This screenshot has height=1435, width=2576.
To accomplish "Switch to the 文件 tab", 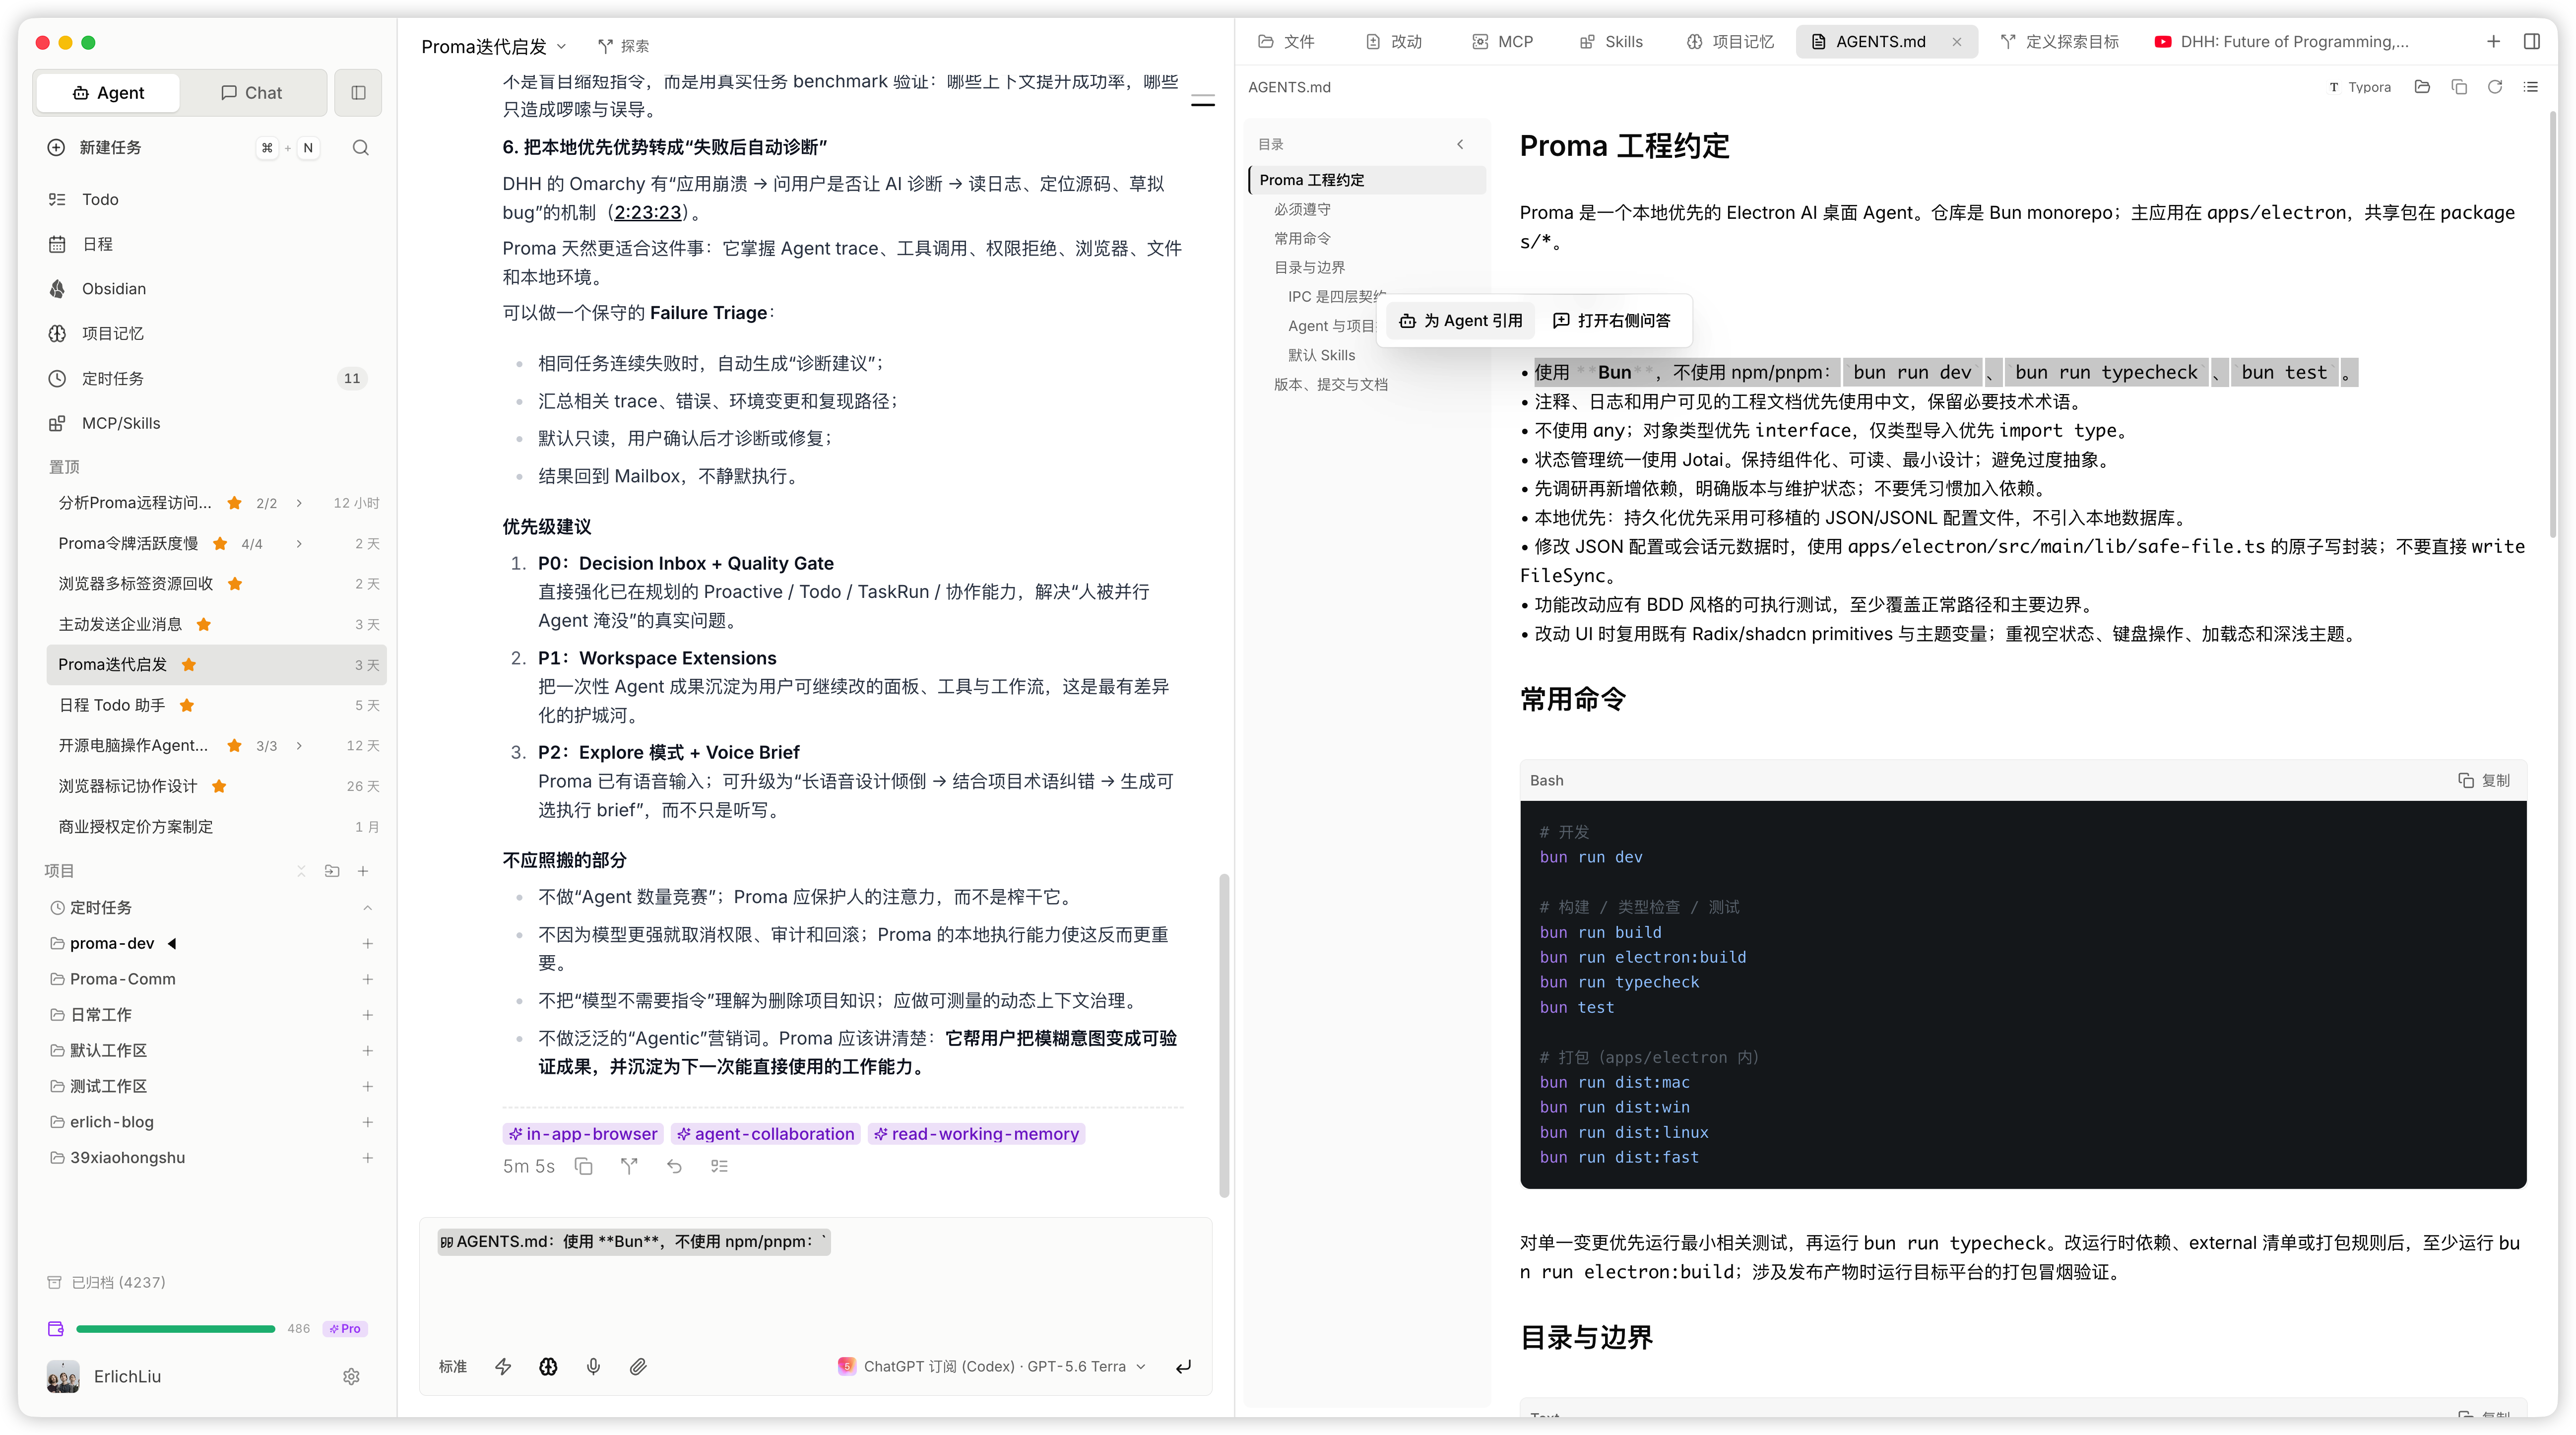I will pyautogui.click(x=1286, y=41).
